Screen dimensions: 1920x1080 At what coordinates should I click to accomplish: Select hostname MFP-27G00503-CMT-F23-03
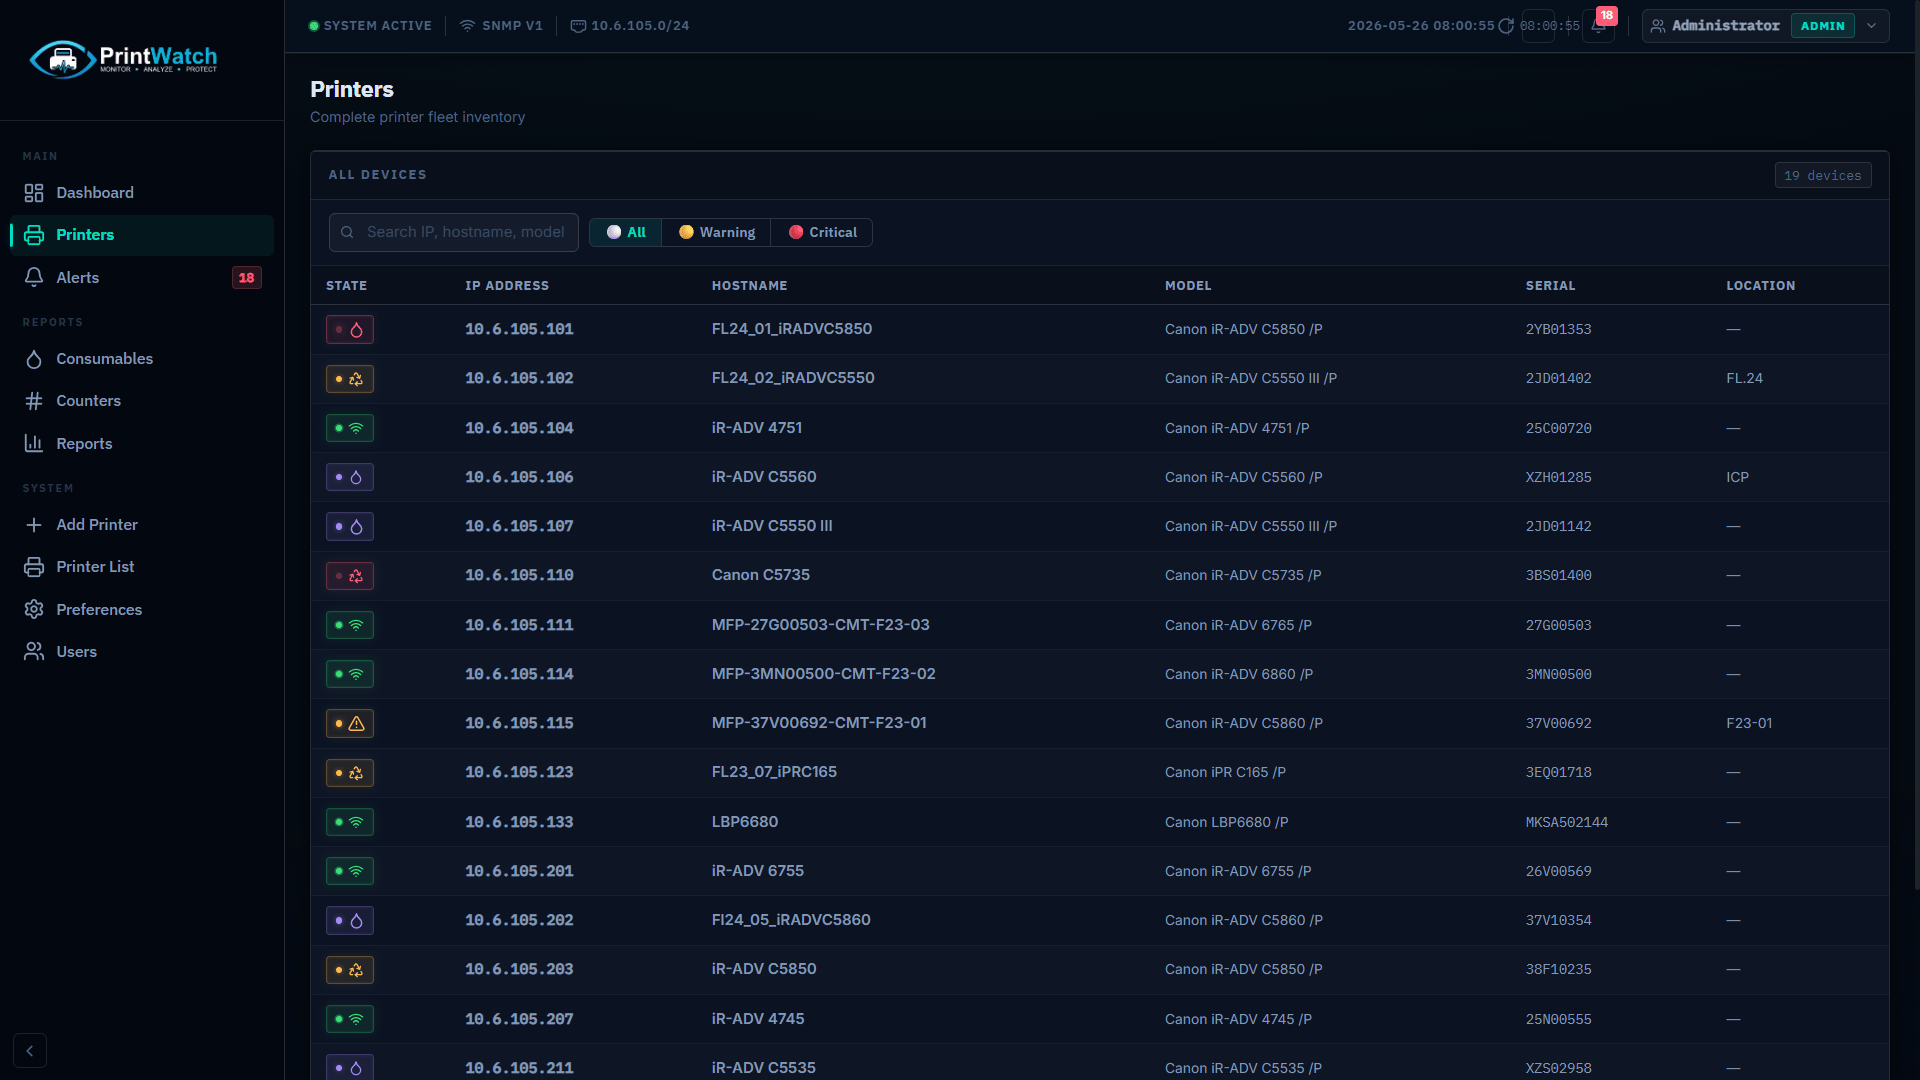(820, 625)
